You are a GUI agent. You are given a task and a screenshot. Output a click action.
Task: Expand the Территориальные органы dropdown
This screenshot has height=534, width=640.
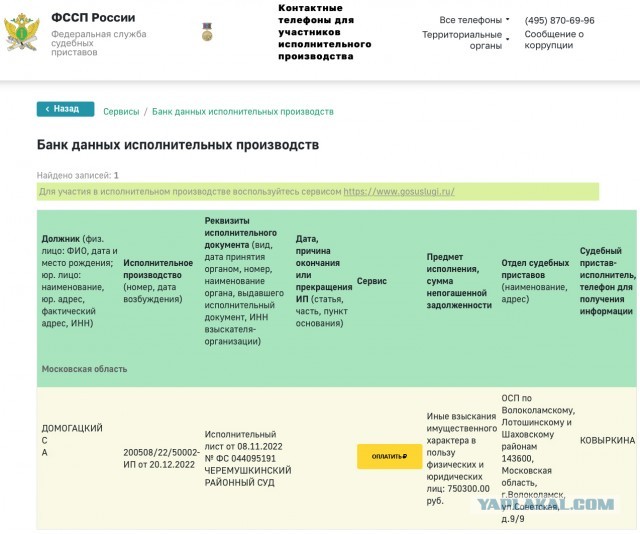[466, 40]
